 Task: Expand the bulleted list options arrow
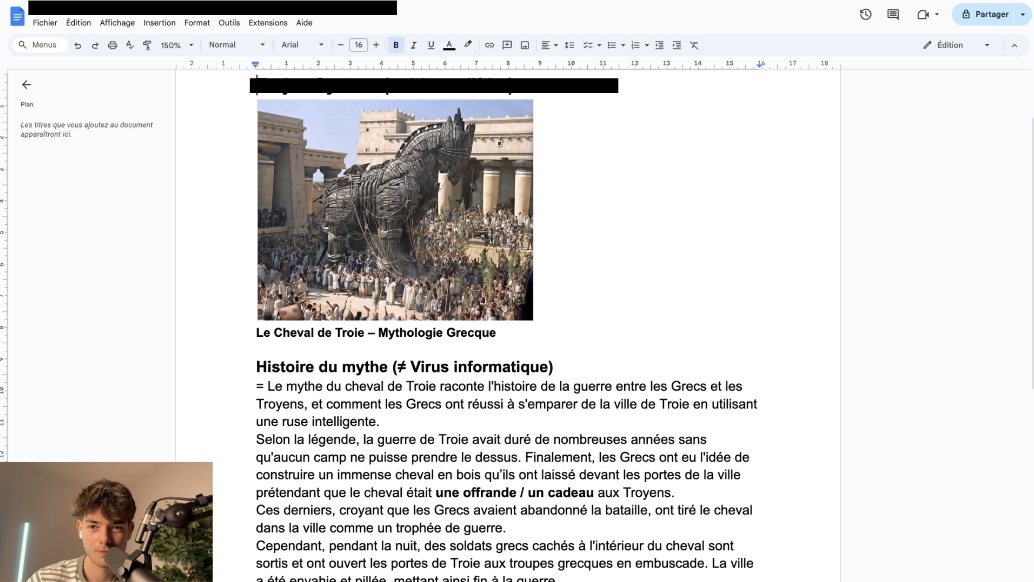623,45
